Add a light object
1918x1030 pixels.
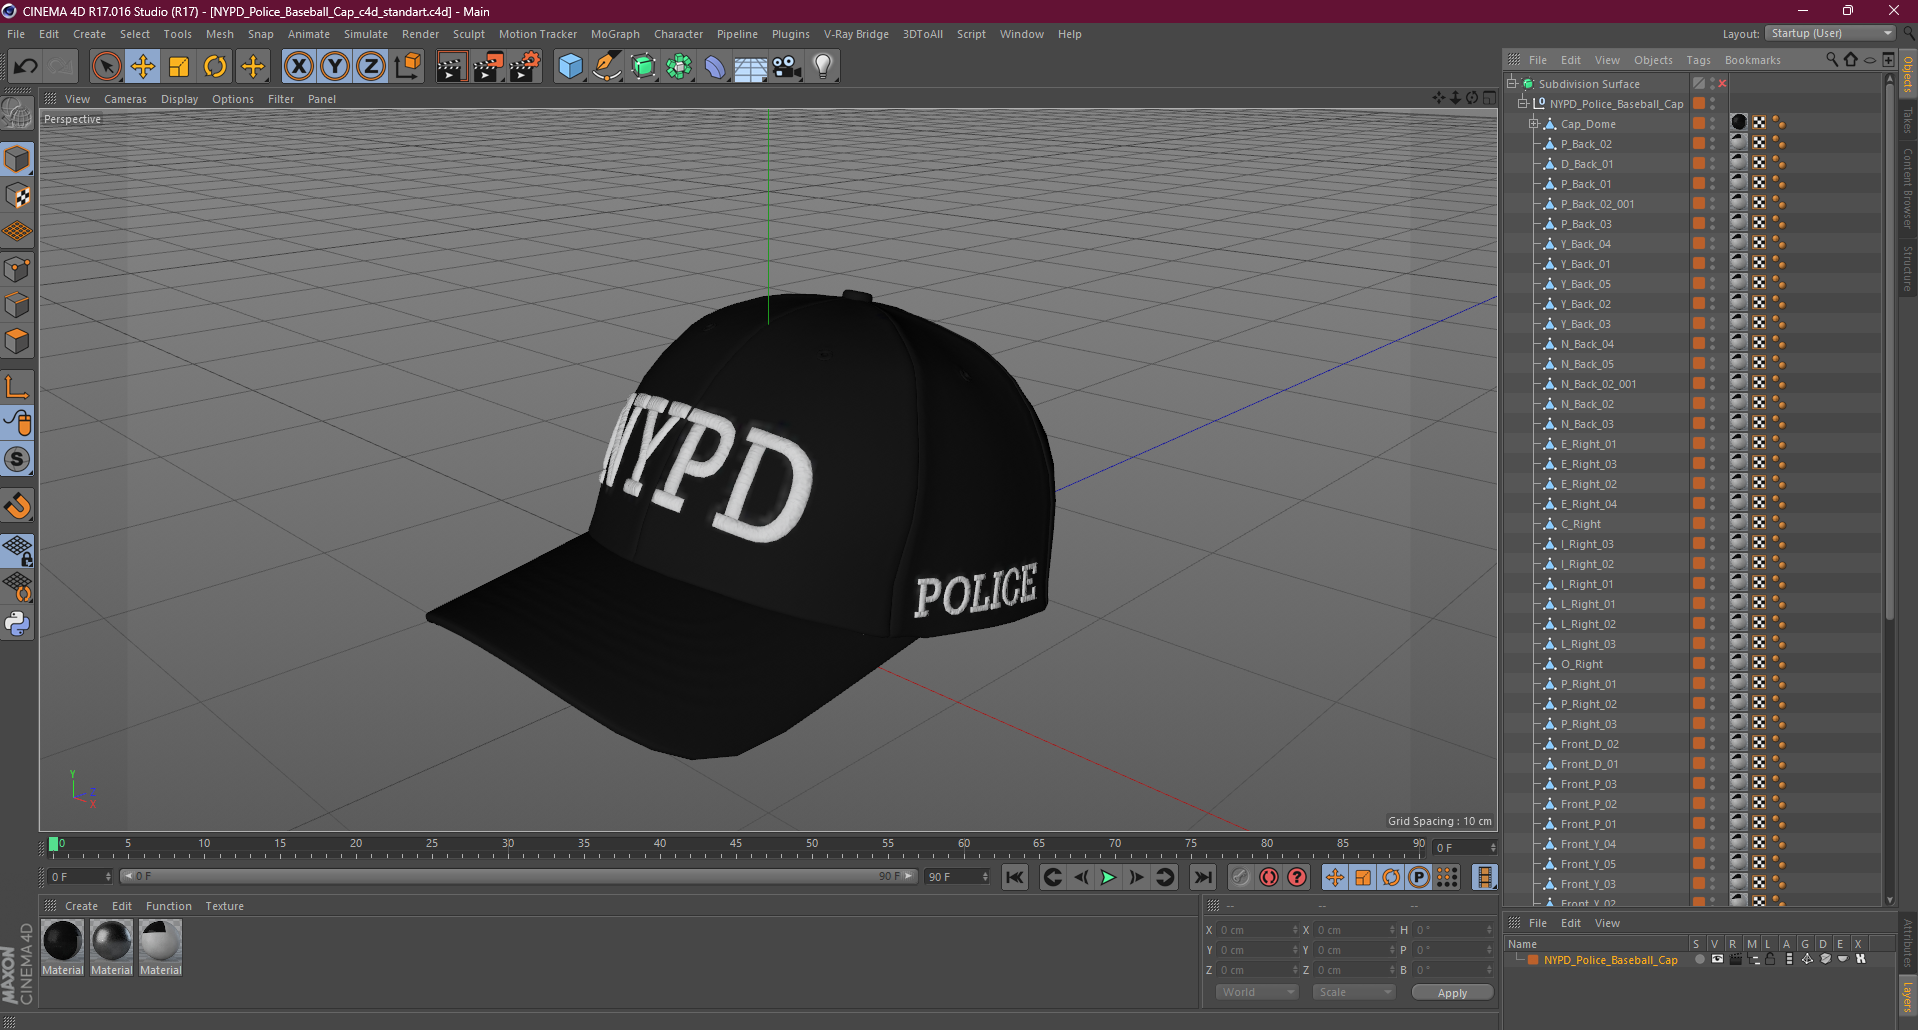tap(823, 67)
